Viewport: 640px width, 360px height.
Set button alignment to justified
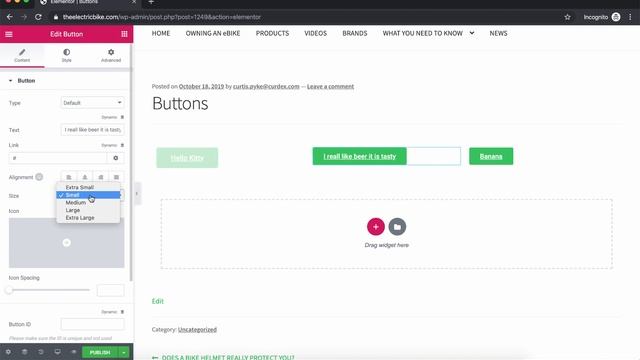pyautogui.click(x=116, y=177)
